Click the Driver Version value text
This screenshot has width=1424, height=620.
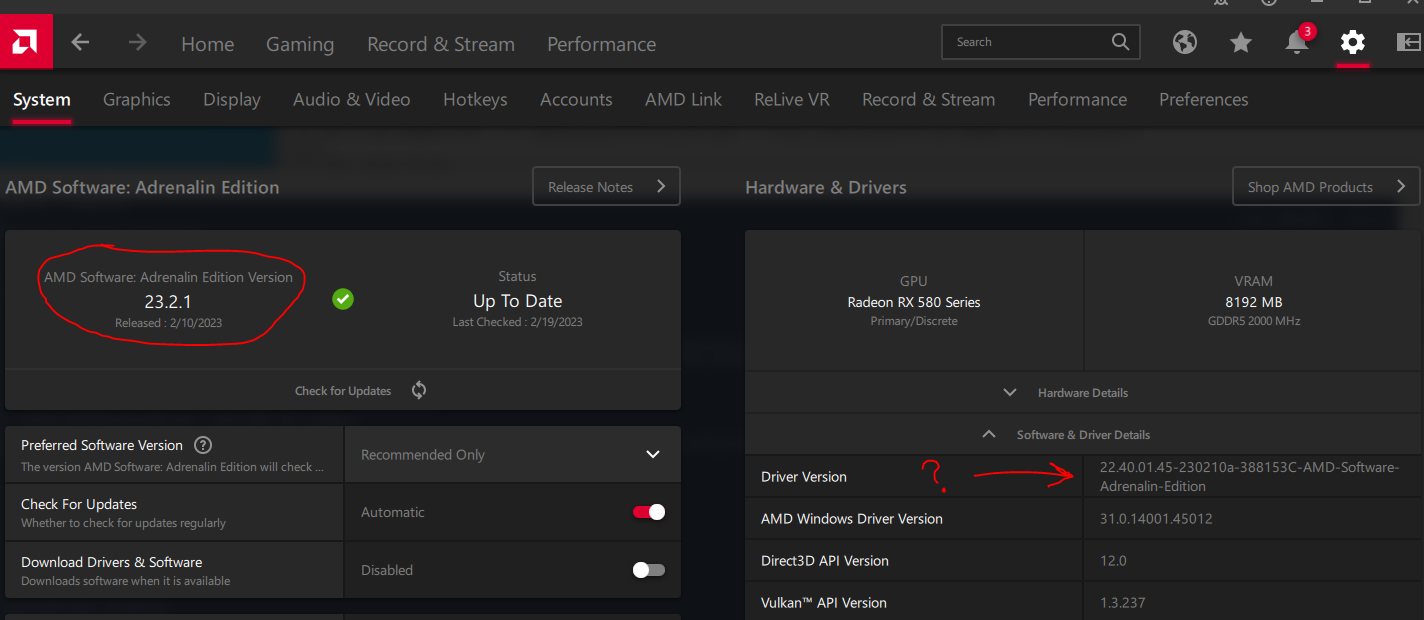(x=1249, y=477)
